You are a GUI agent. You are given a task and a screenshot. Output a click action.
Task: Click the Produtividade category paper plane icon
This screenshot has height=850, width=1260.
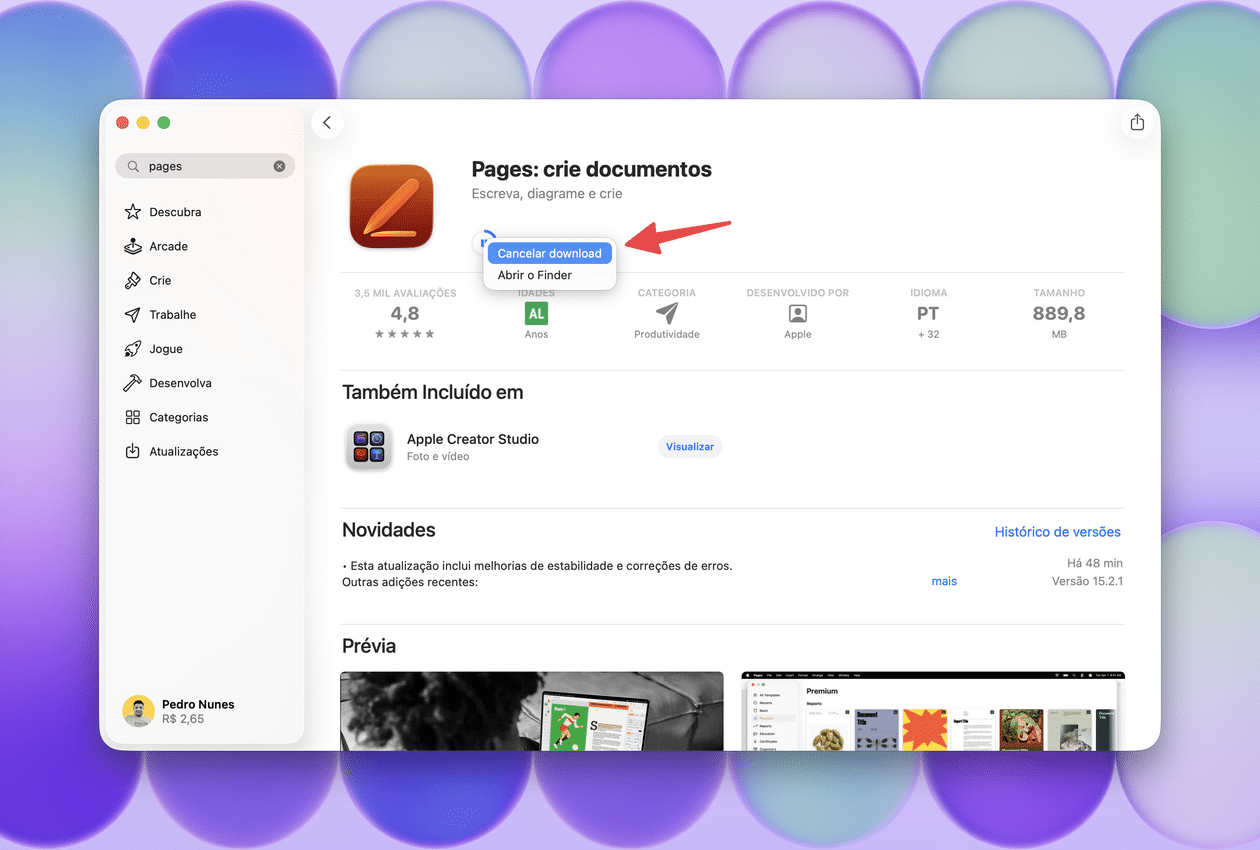tap(667, 313)
